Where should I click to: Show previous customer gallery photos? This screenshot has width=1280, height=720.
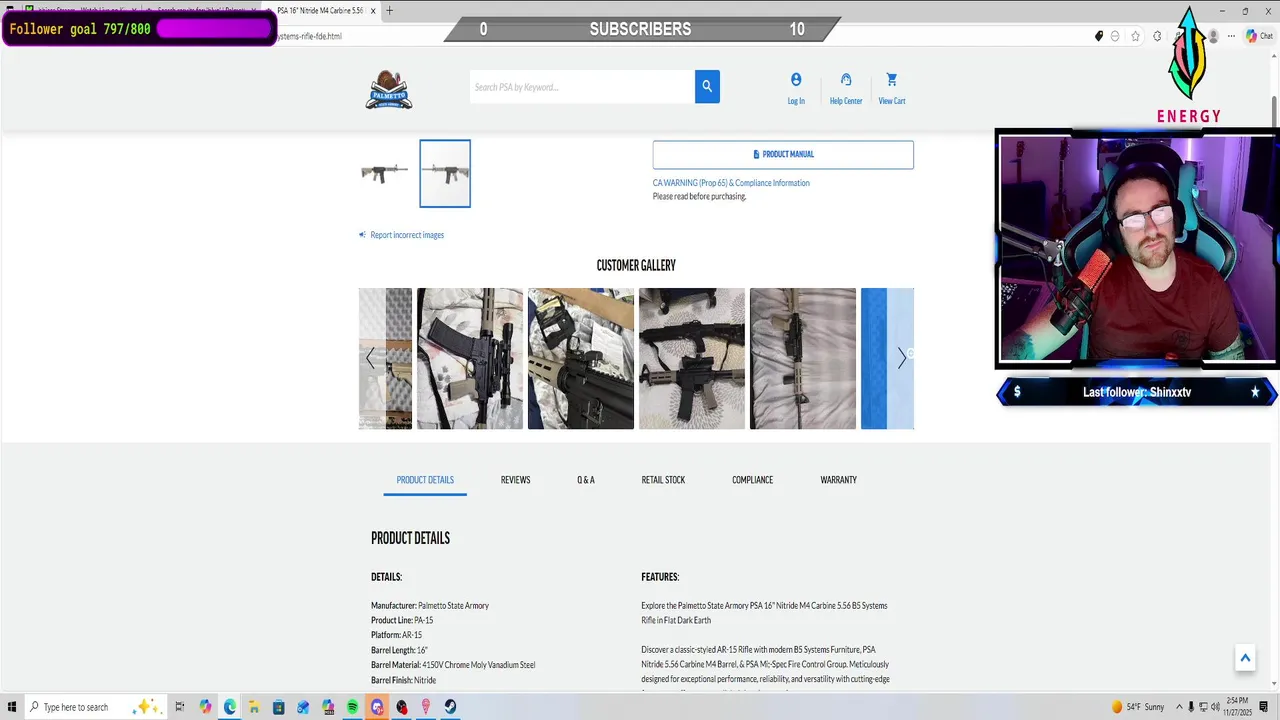370,358
